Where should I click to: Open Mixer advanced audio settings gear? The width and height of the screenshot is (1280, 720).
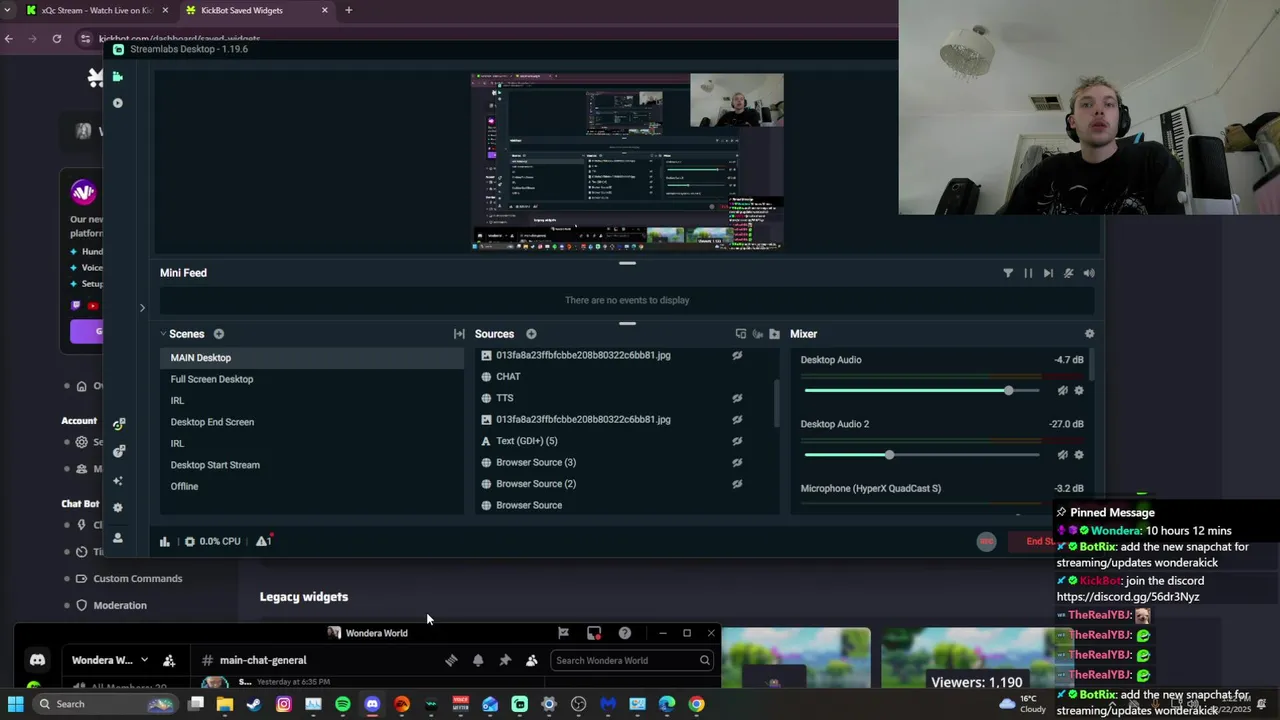[1089, 334]
